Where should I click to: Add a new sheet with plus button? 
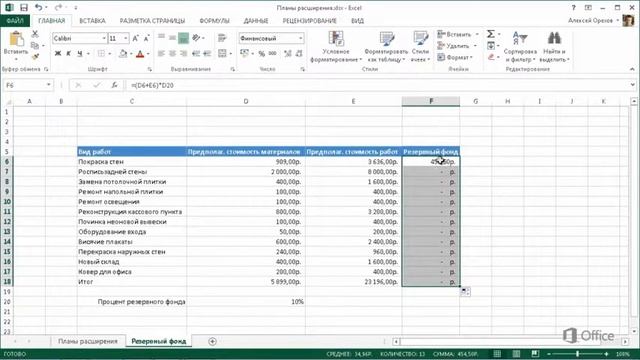click(212, 341)
